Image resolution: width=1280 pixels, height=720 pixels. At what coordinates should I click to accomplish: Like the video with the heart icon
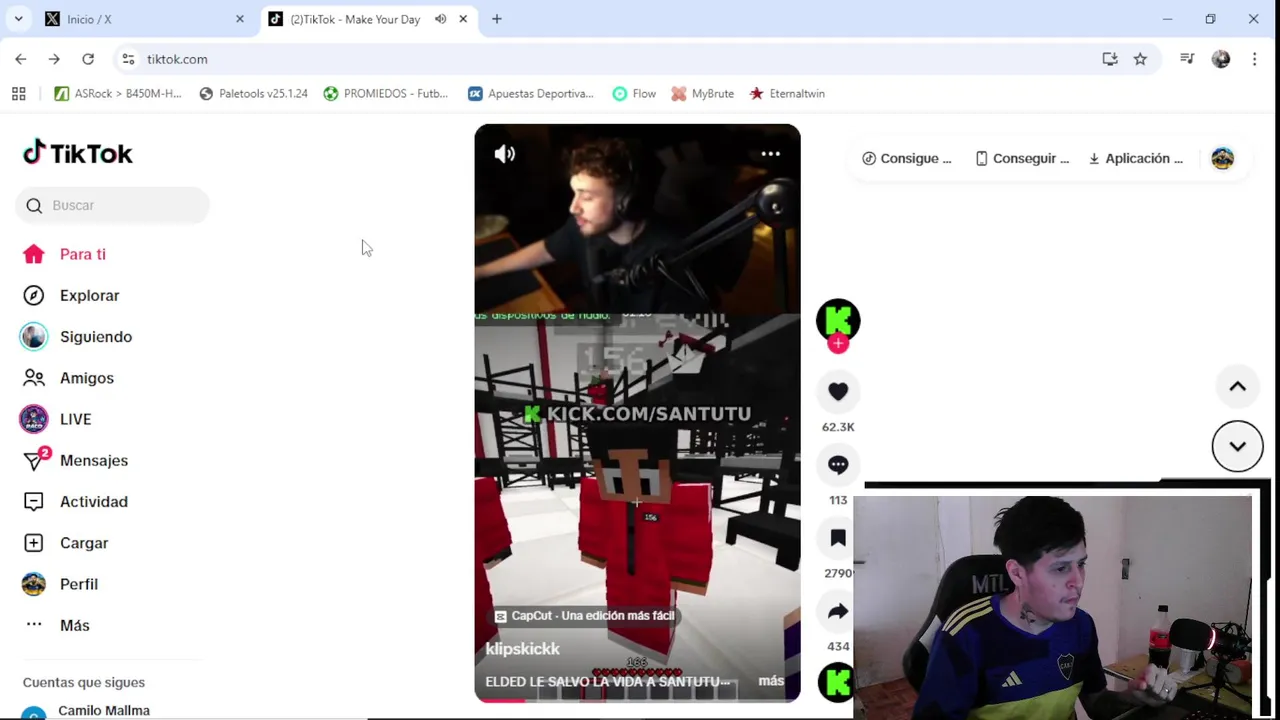(838, 392)
